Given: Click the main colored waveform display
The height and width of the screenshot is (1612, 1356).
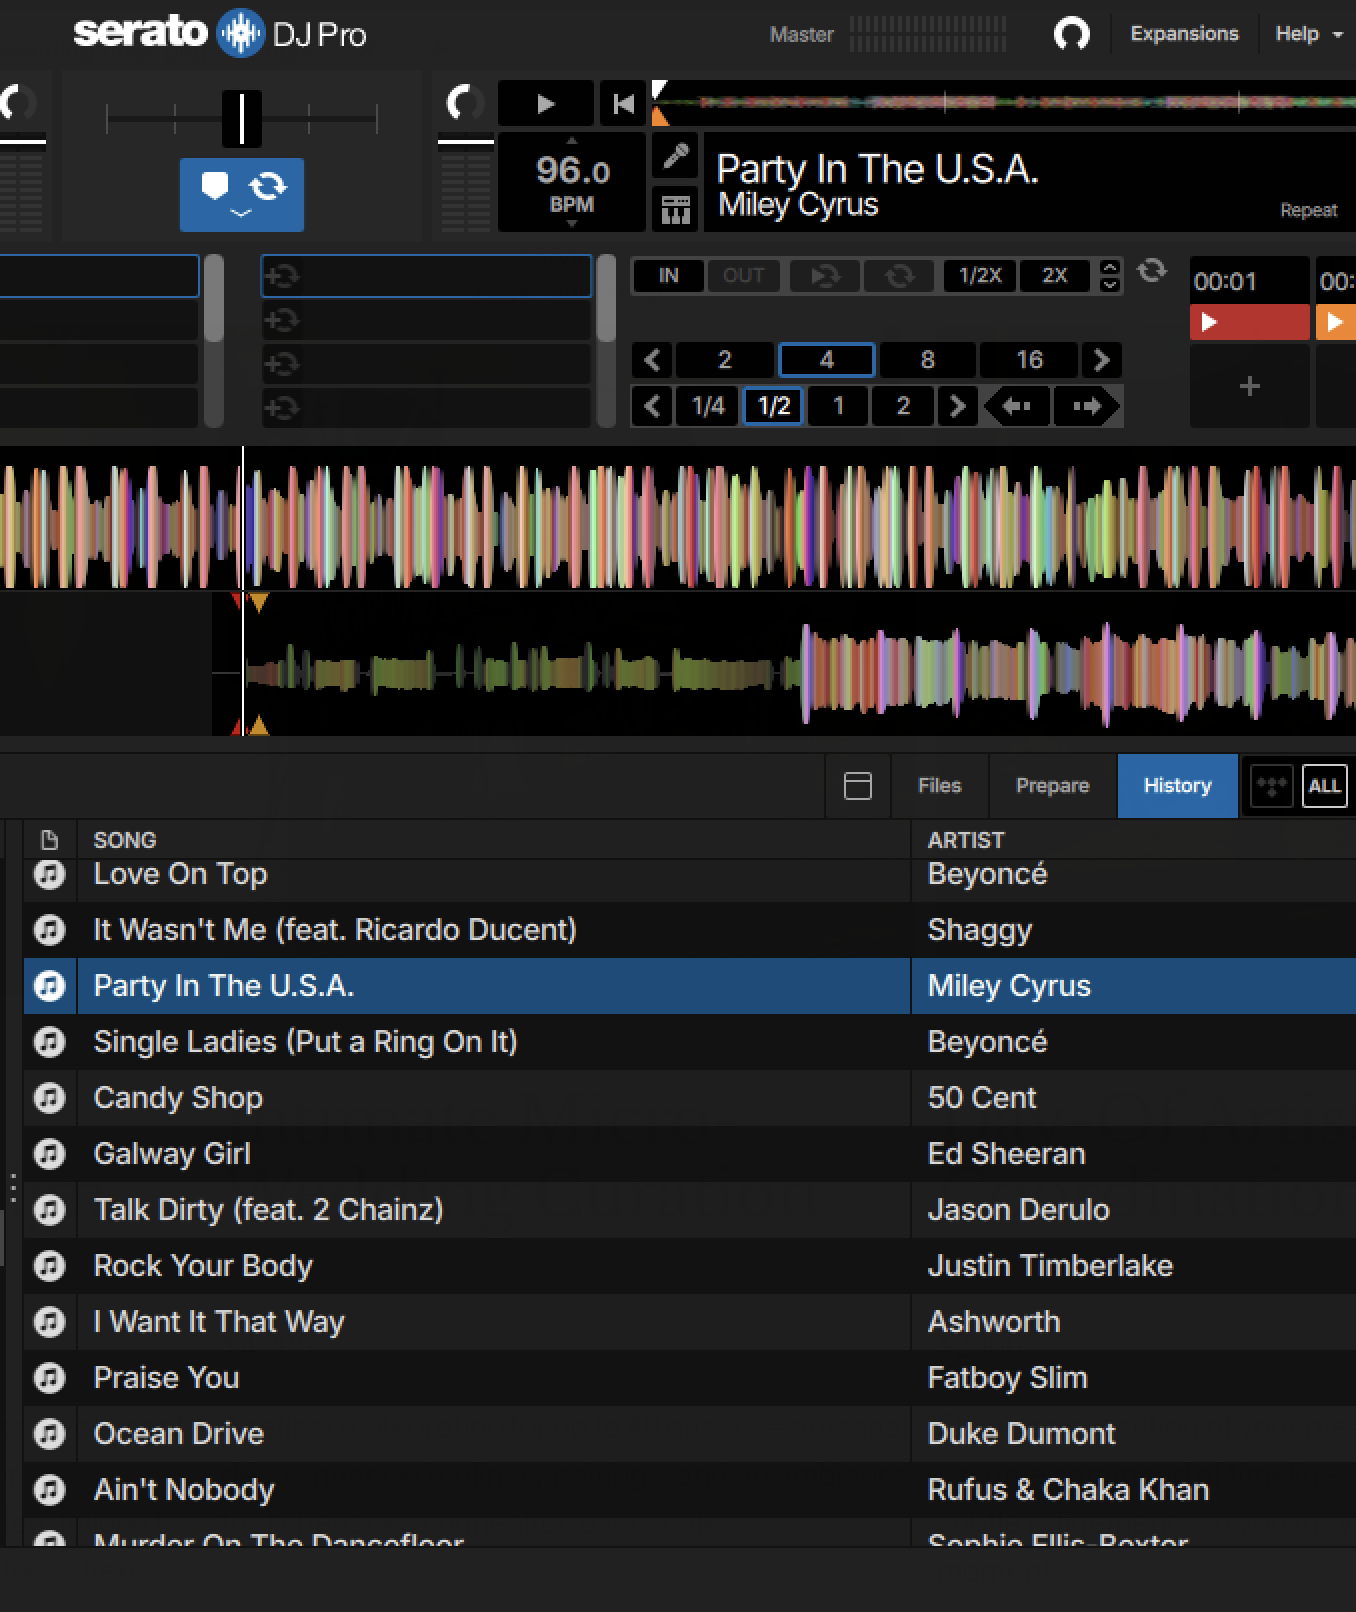Looking at the screenshot, I should coord(678,518).
